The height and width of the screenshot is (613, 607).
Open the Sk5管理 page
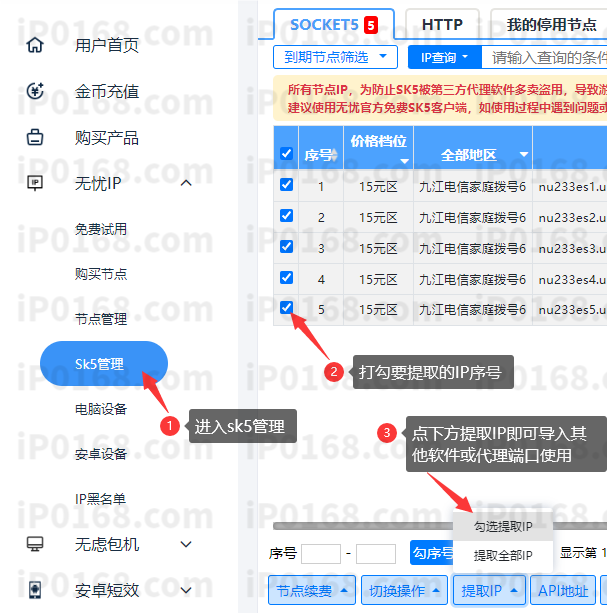[x=103, y=362]
